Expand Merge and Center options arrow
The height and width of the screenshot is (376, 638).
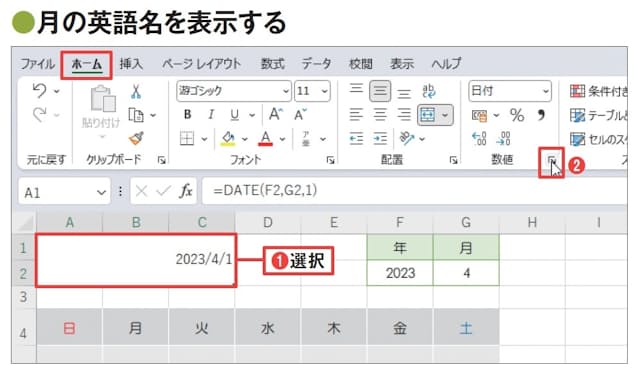[445, 115]
